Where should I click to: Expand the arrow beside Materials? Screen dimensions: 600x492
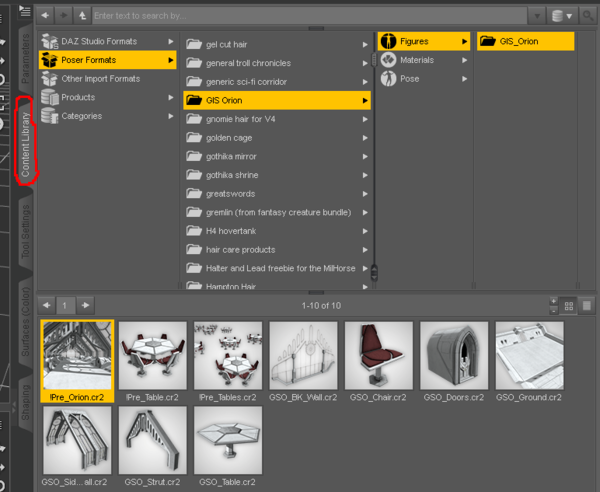point(465,60)
